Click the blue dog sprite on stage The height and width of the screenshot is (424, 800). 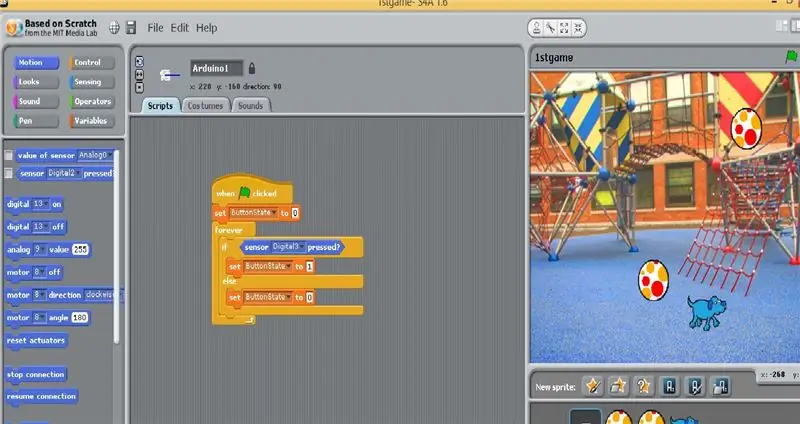(x=707, y=312)
